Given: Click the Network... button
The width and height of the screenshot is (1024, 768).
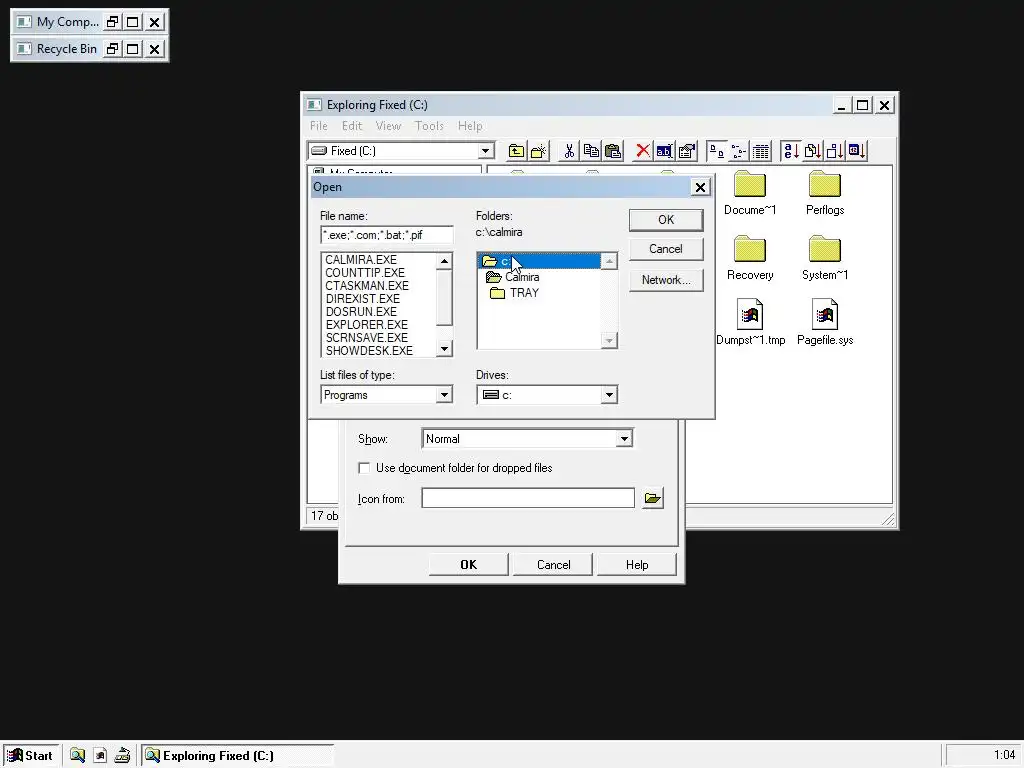Looking at the screenshot, I should tap(666, 280).
